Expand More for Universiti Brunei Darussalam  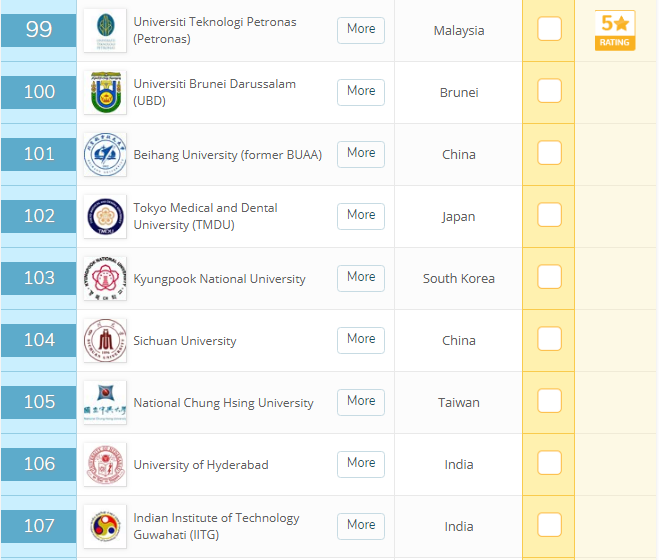coord(361,92)
